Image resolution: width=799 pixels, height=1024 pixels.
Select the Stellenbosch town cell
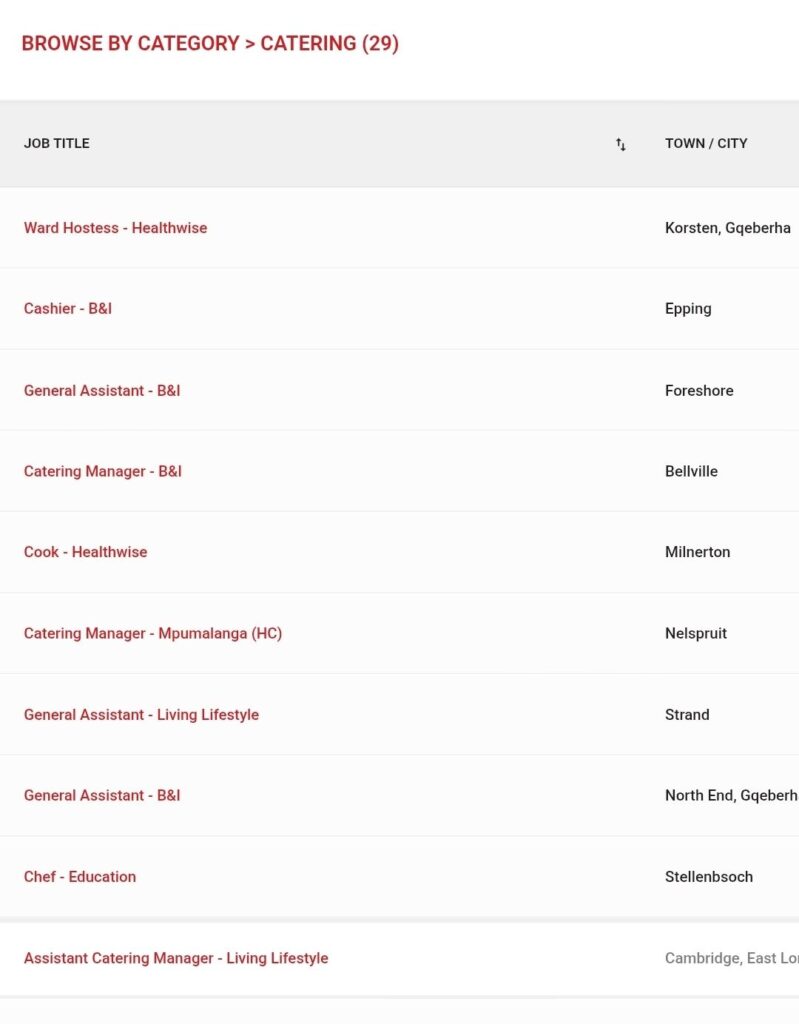[x=708, y=877]
